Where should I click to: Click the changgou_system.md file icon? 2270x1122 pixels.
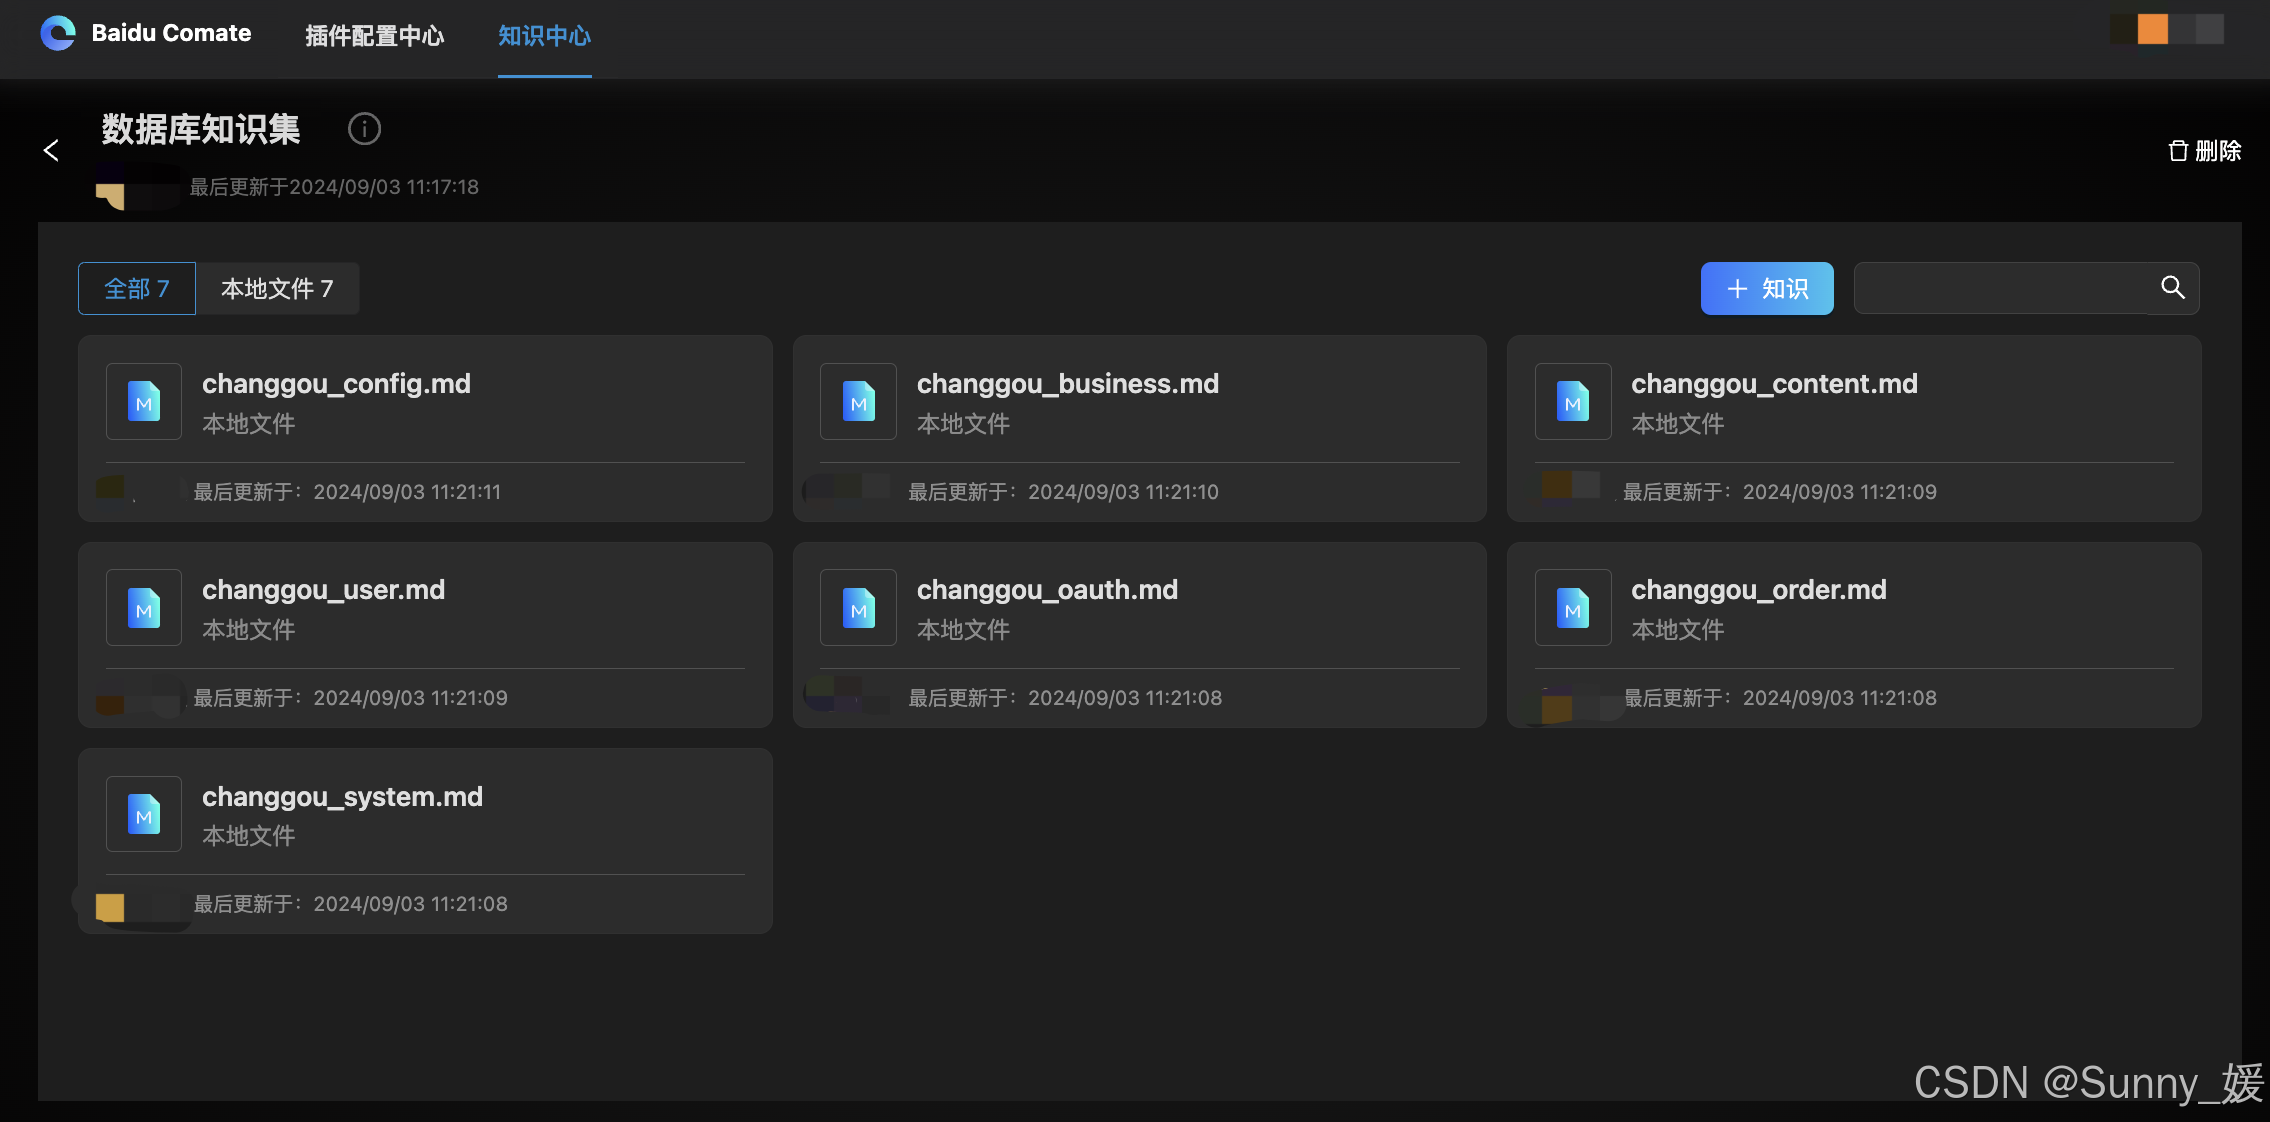coord(144,814)
